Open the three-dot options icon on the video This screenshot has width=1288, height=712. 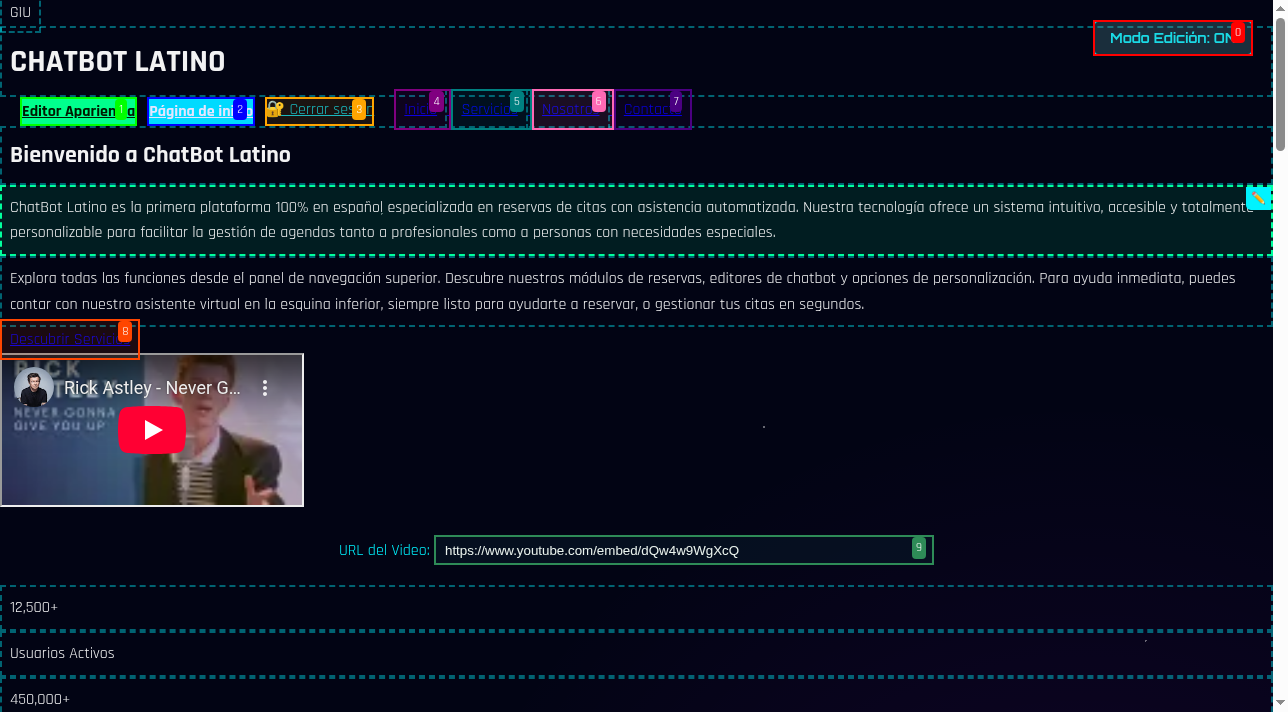265,387
